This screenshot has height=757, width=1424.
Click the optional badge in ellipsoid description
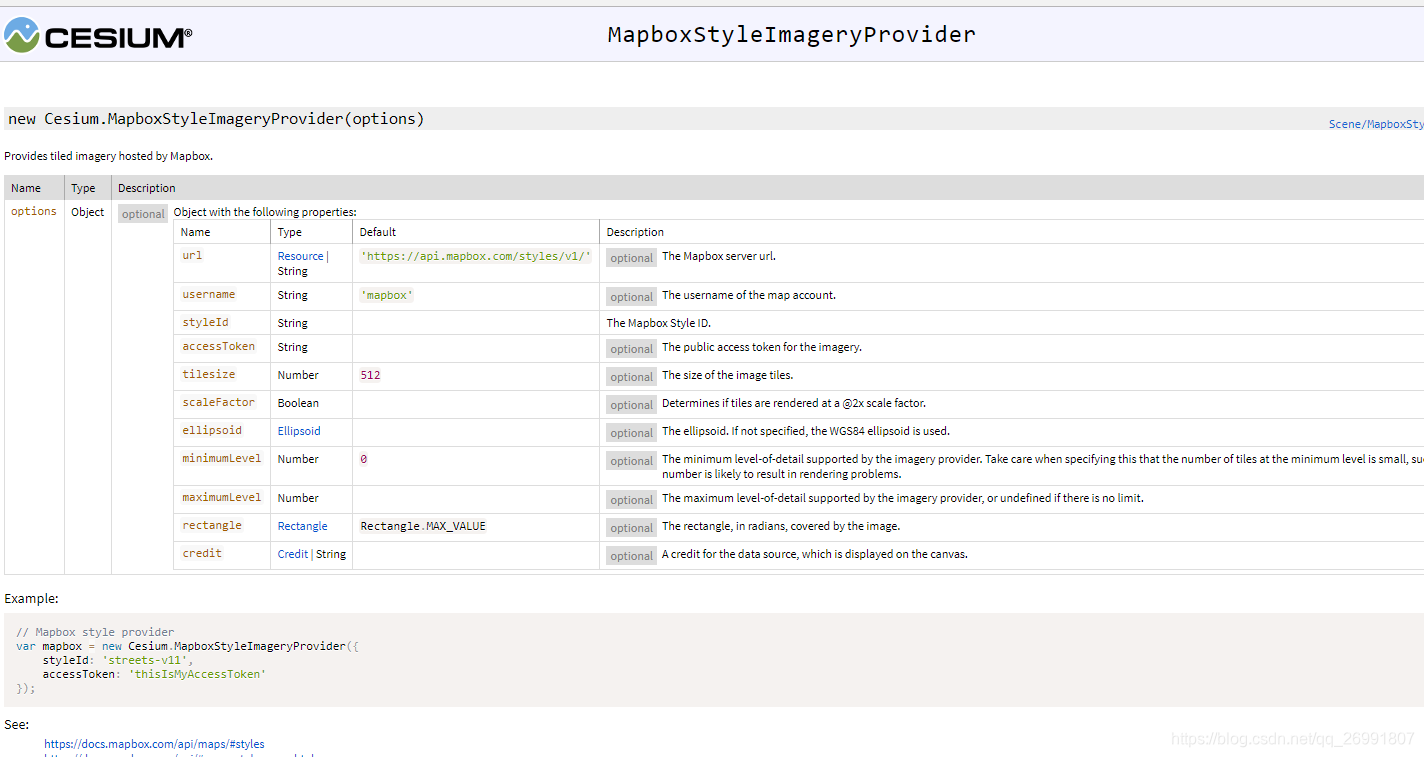click(x=632, y=433)
